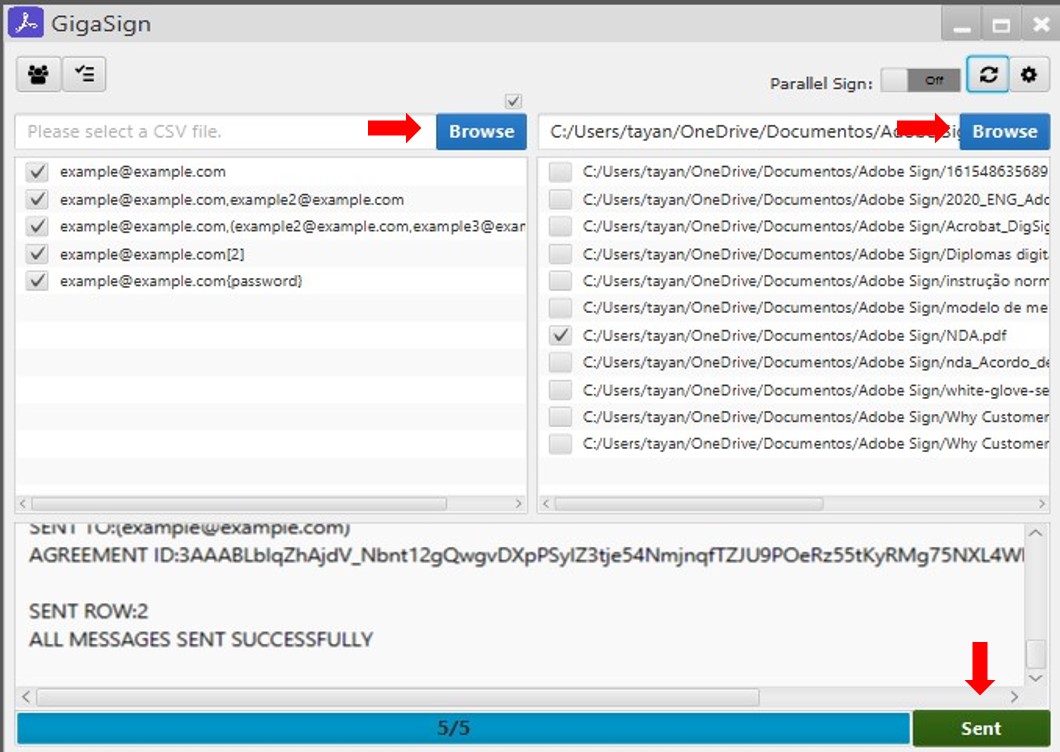Viewport: 1060px width, 752px height.
Task: Click the recipients list horizontal scrollbar
Action: point(239,504)
